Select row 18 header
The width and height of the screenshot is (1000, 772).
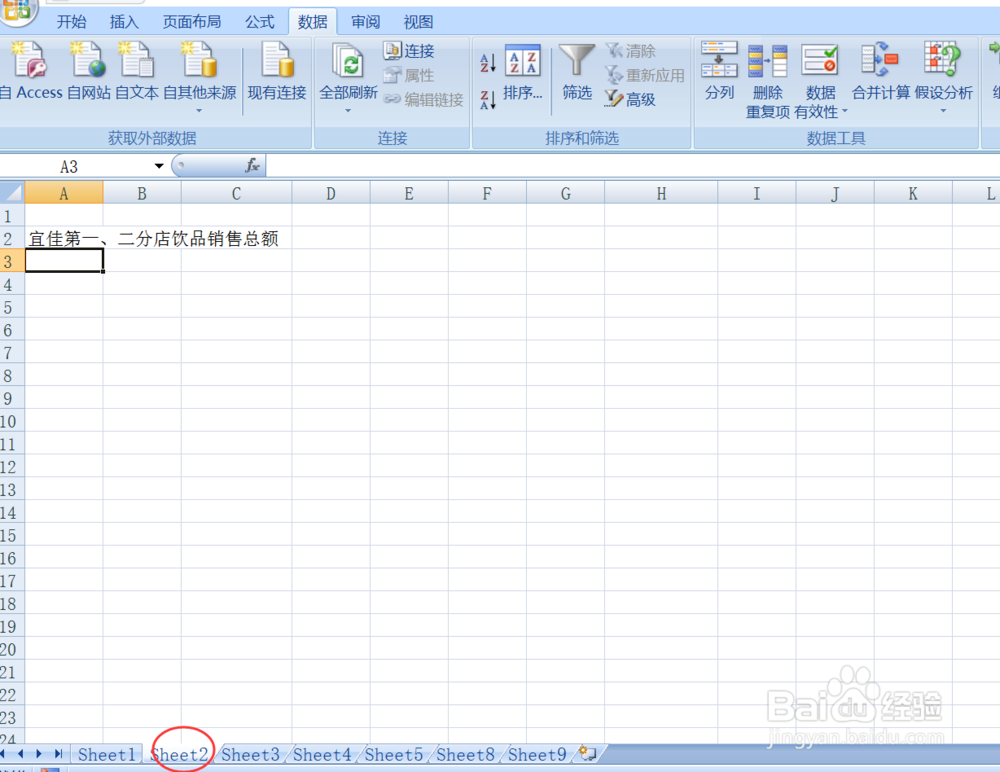[x=12, y=604]
